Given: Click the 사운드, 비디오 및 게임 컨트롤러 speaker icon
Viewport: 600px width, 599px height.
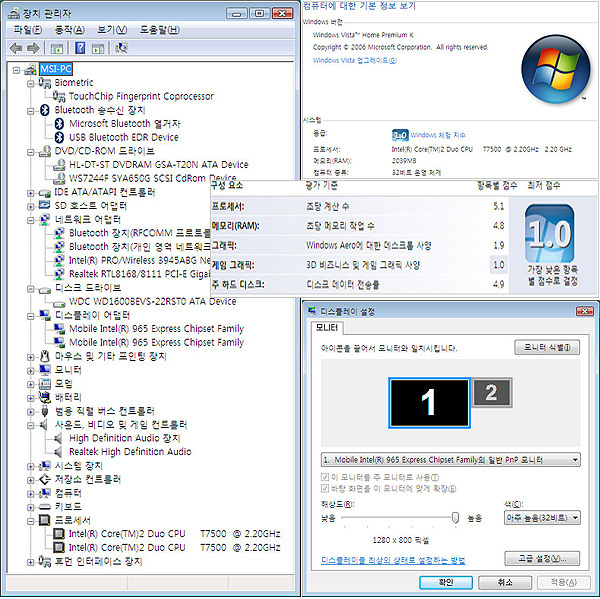Looking at the screenshot, I should click(x=44, y=425).
